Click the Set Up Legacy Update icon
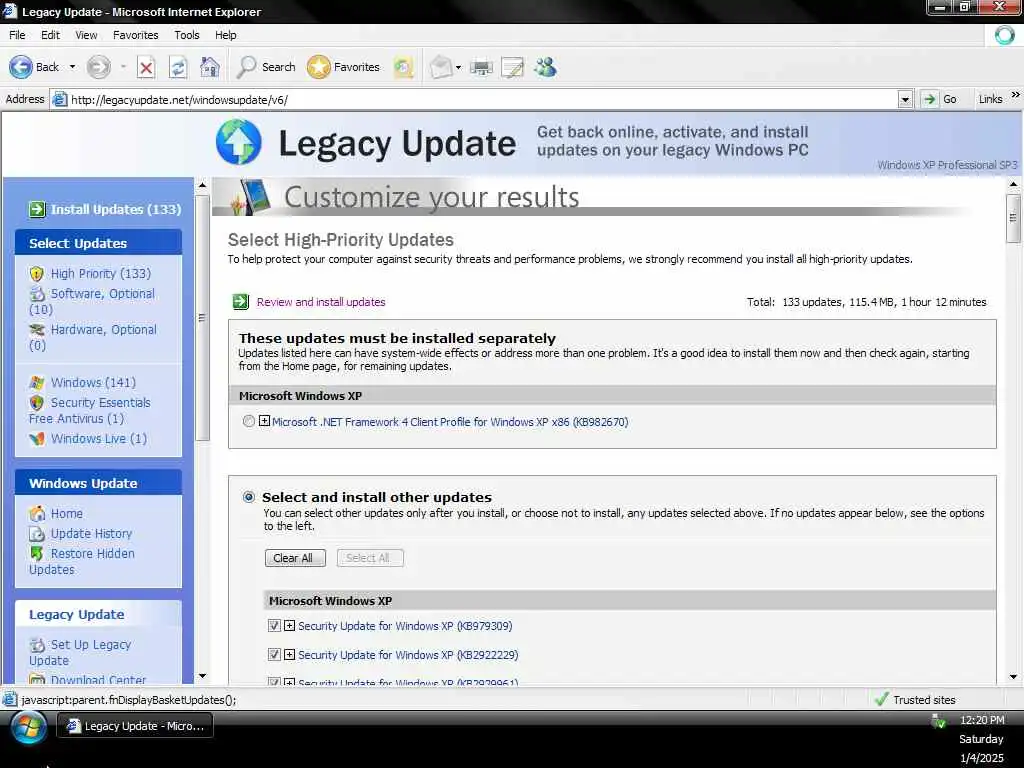This screenshot has height=768, width=1024. tap(37, 645)
